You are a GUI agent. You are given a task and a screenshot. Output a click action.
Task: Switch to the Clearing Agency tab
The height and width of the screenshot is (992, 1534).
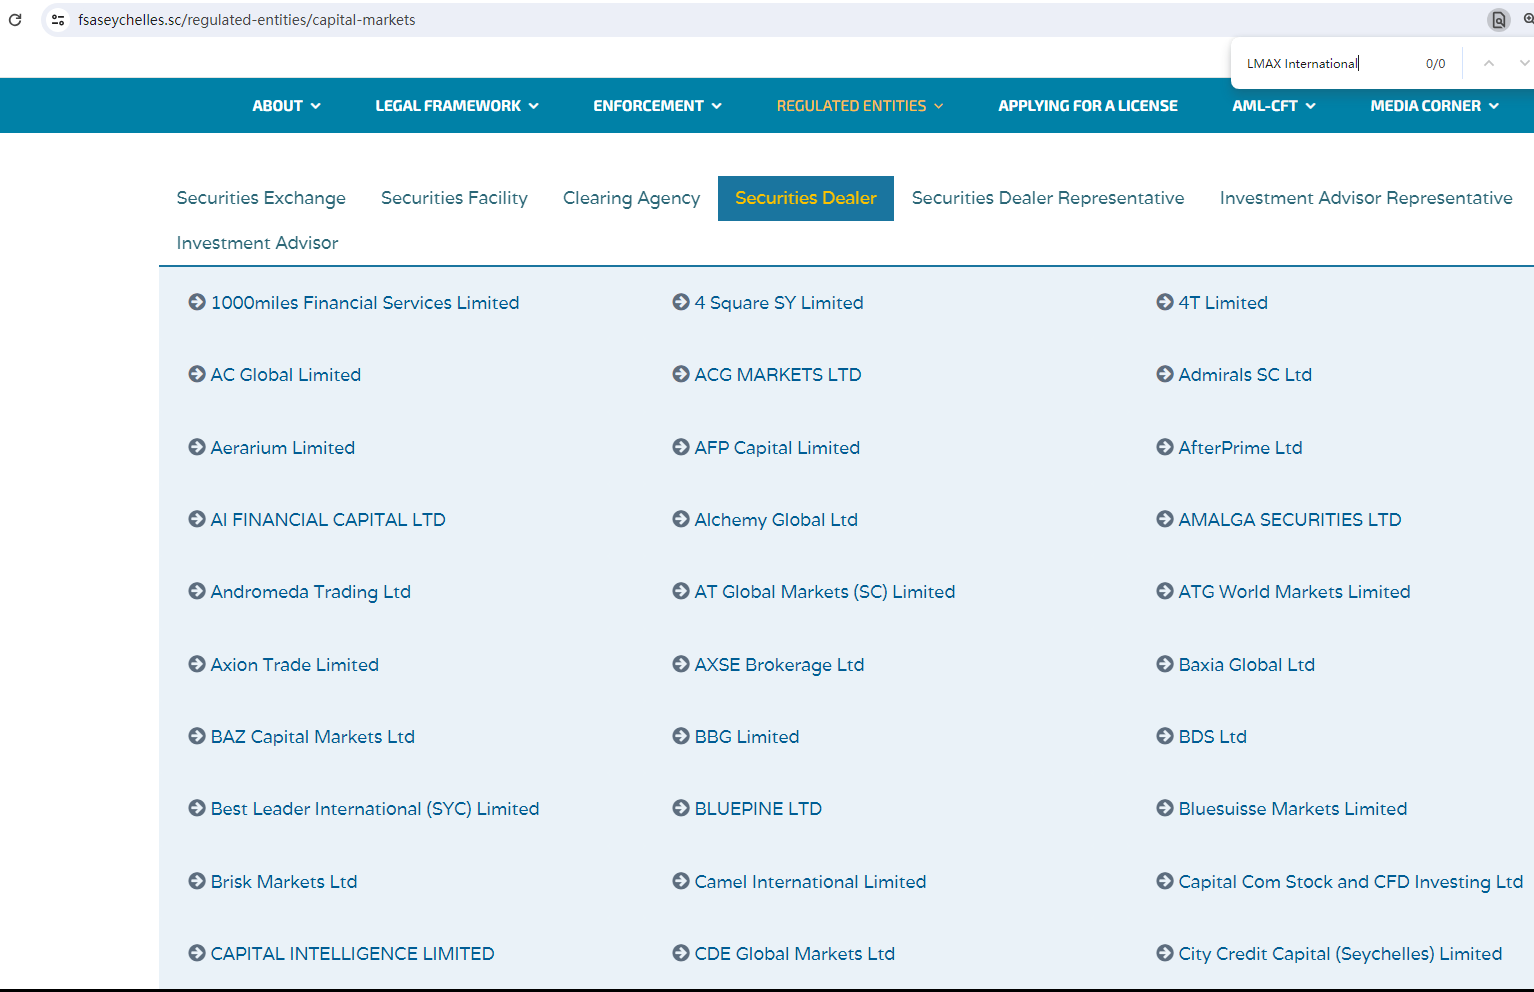point(631,198)
